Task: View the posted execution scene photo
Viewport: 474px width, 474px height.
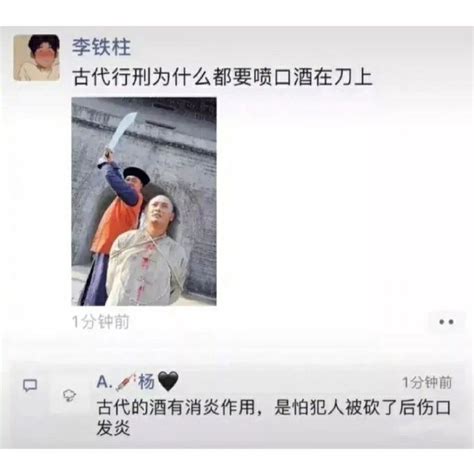Action: tap(144, 201)
